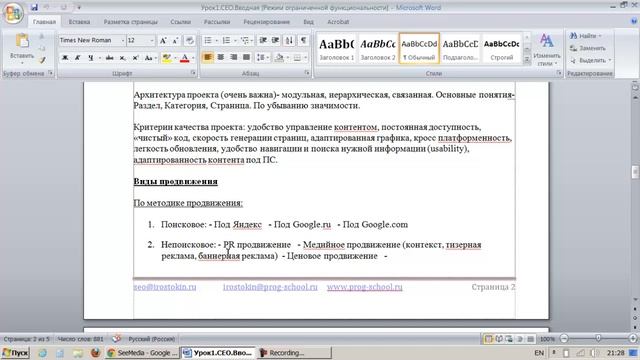Open the Главная ribbon tab
The height and width of the screenshot is (360, 640).
(x=44, y=22)
